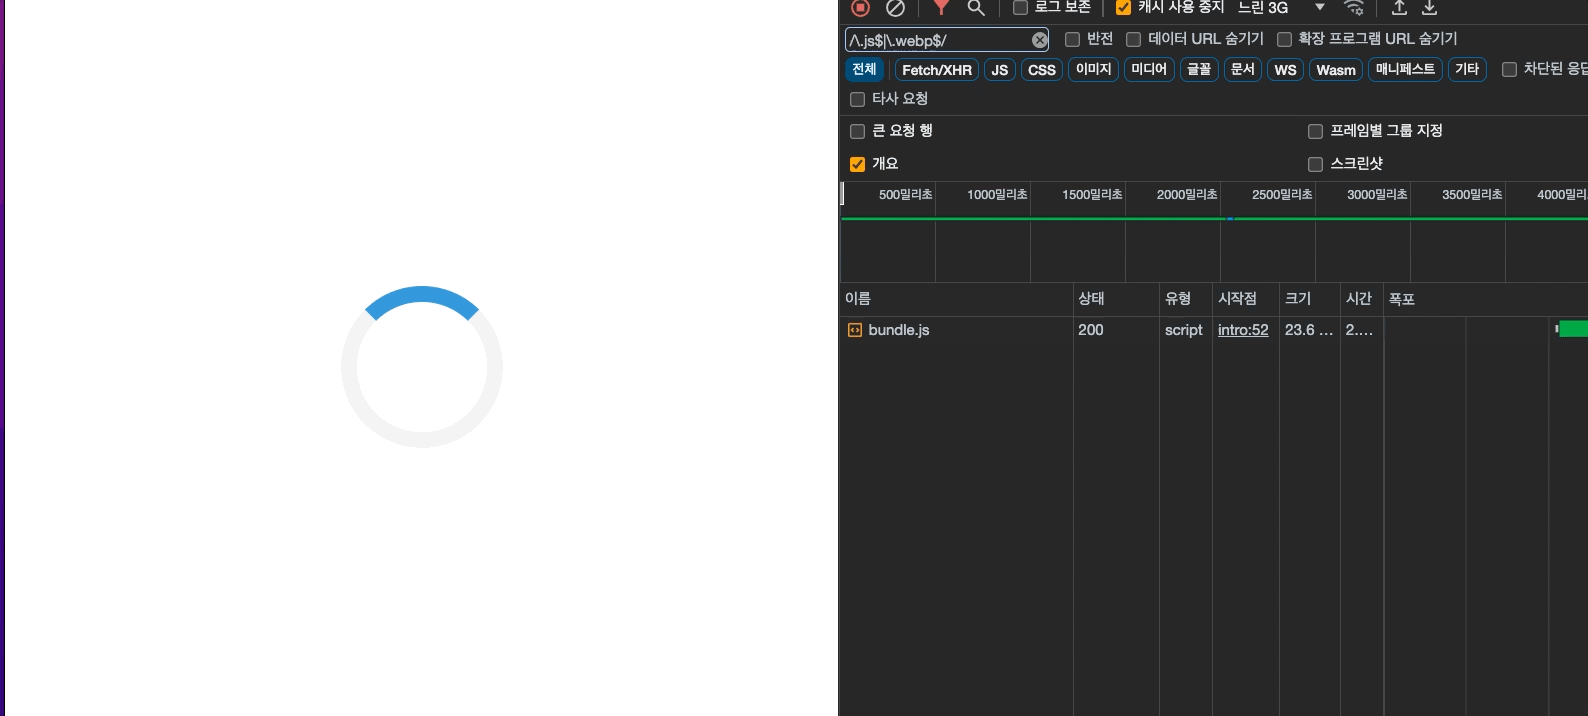Image resolution: width=1588 pixels, height=716 pixels.
Task: Open network search magnifier
Action: [976, 8]
